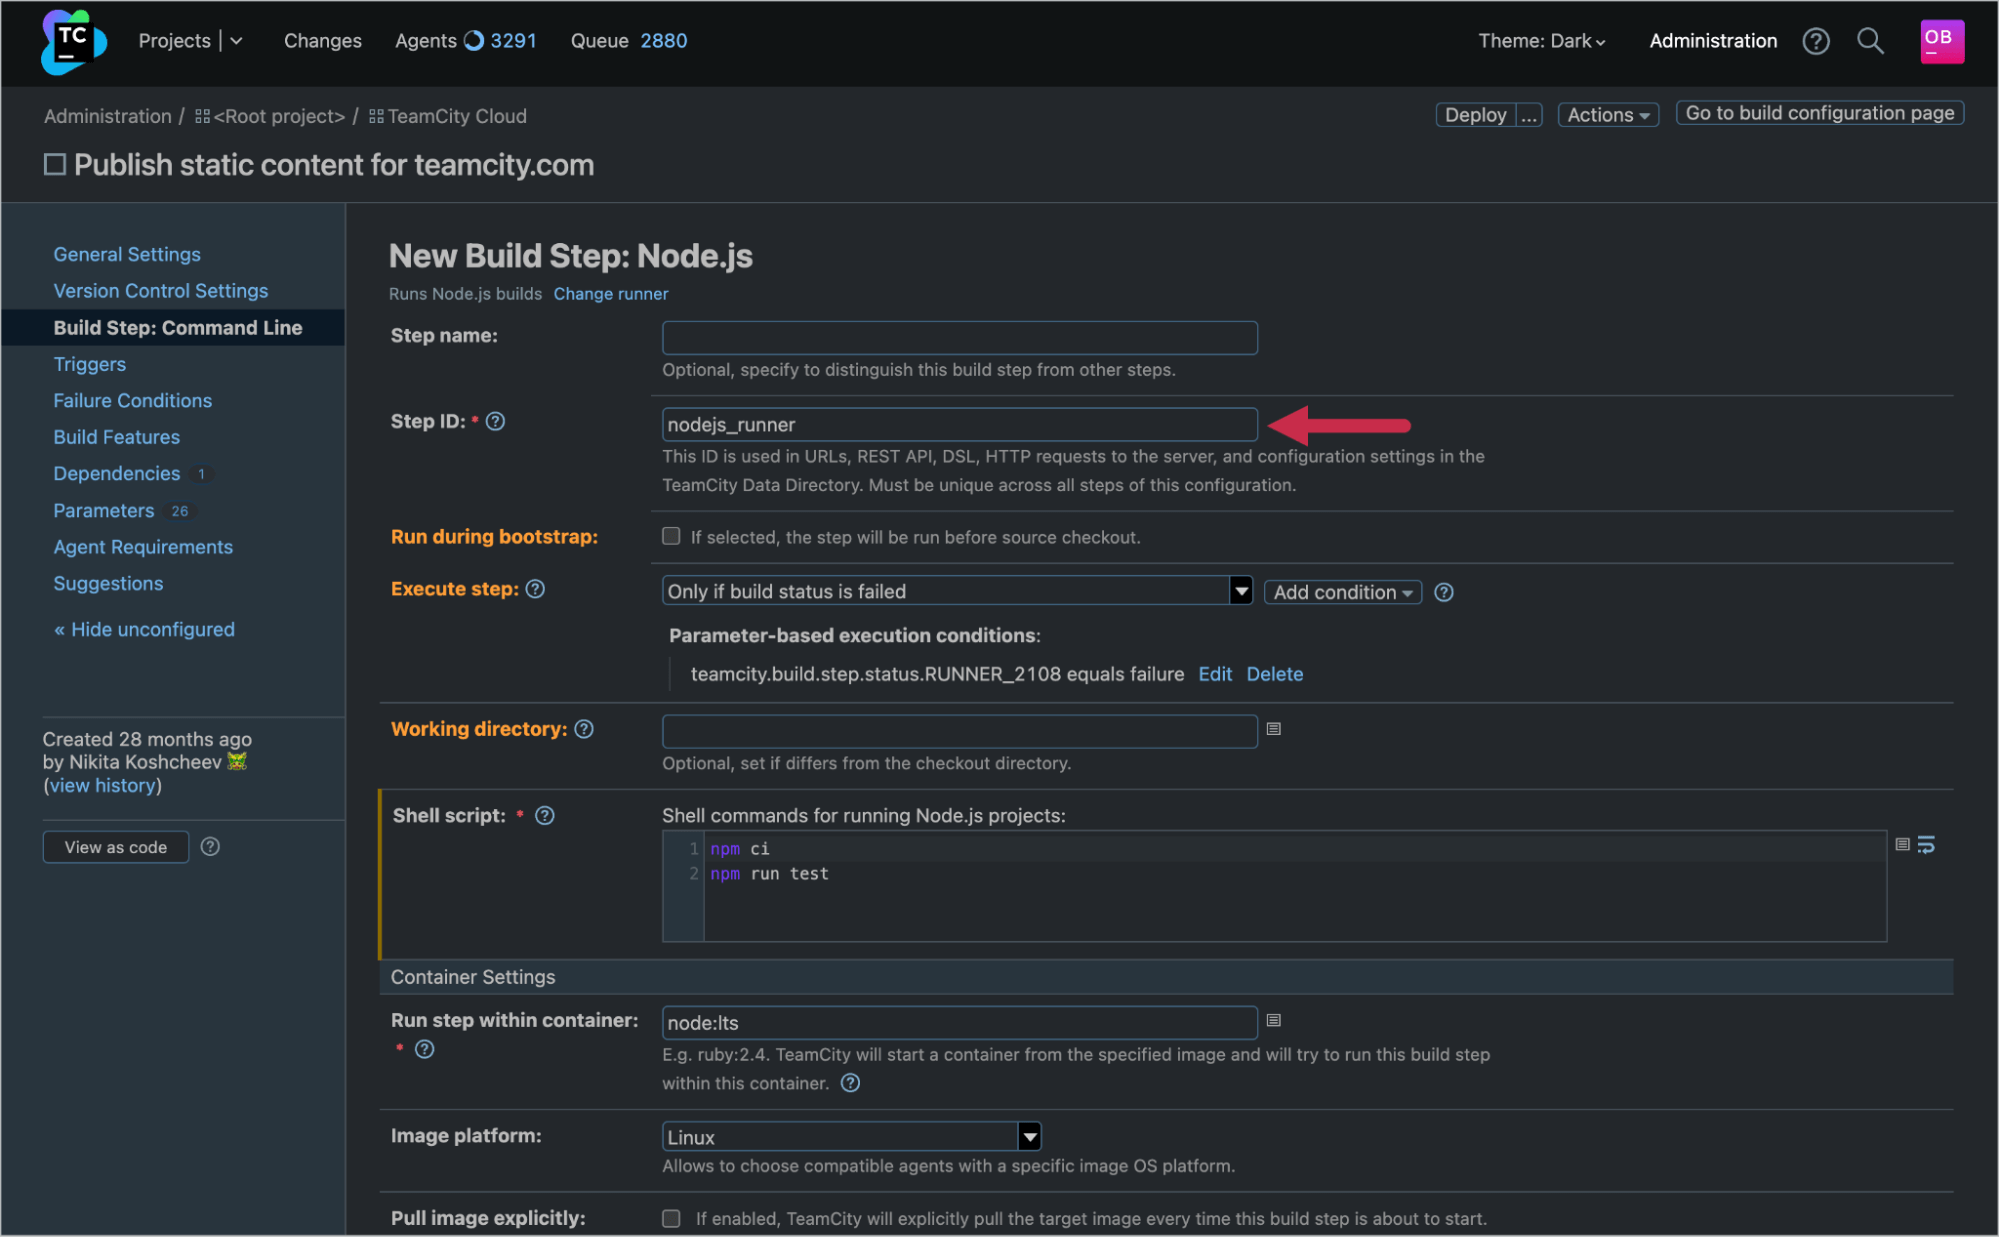Viewport: 1999px width, 1237px height.
Task: Expand the Projects dropdown chevron
Action: [236, 41]
